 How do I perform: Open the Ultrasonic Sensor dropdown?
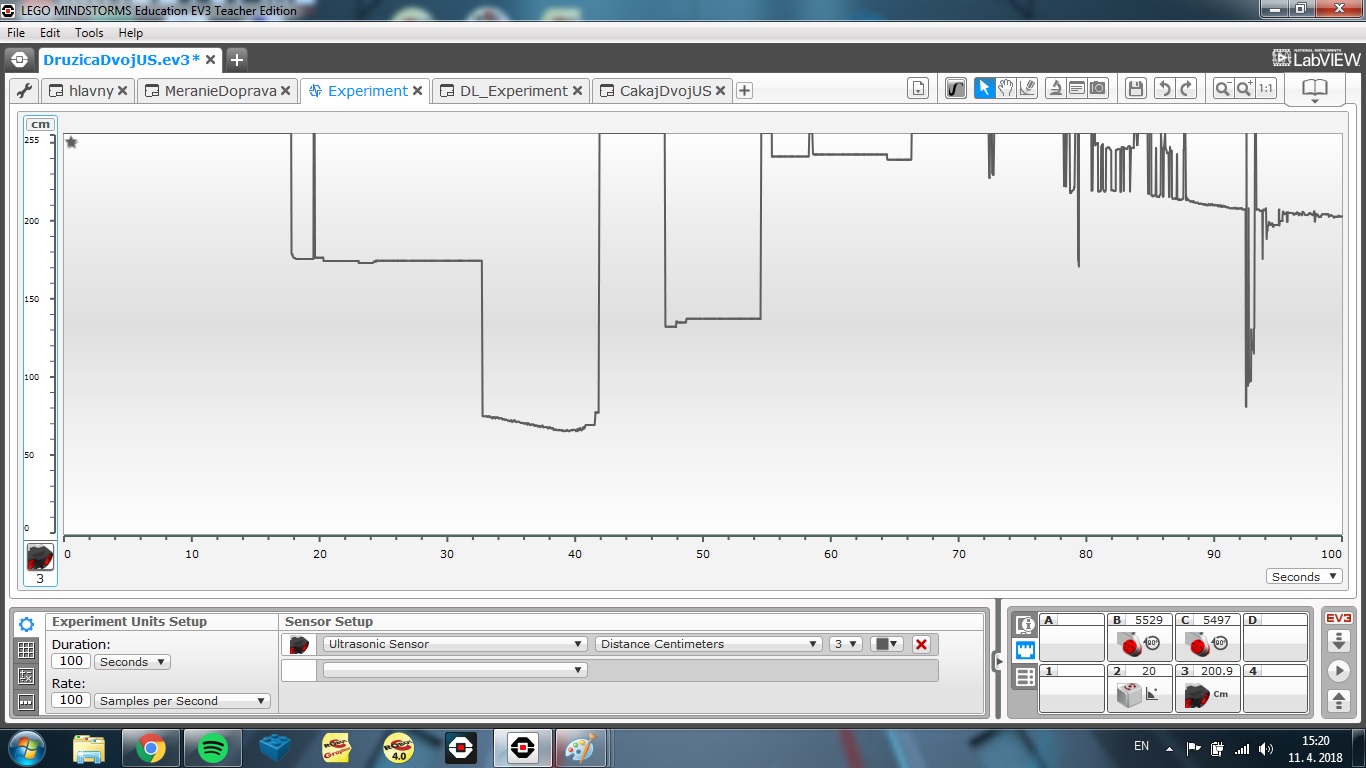(455, 644)
